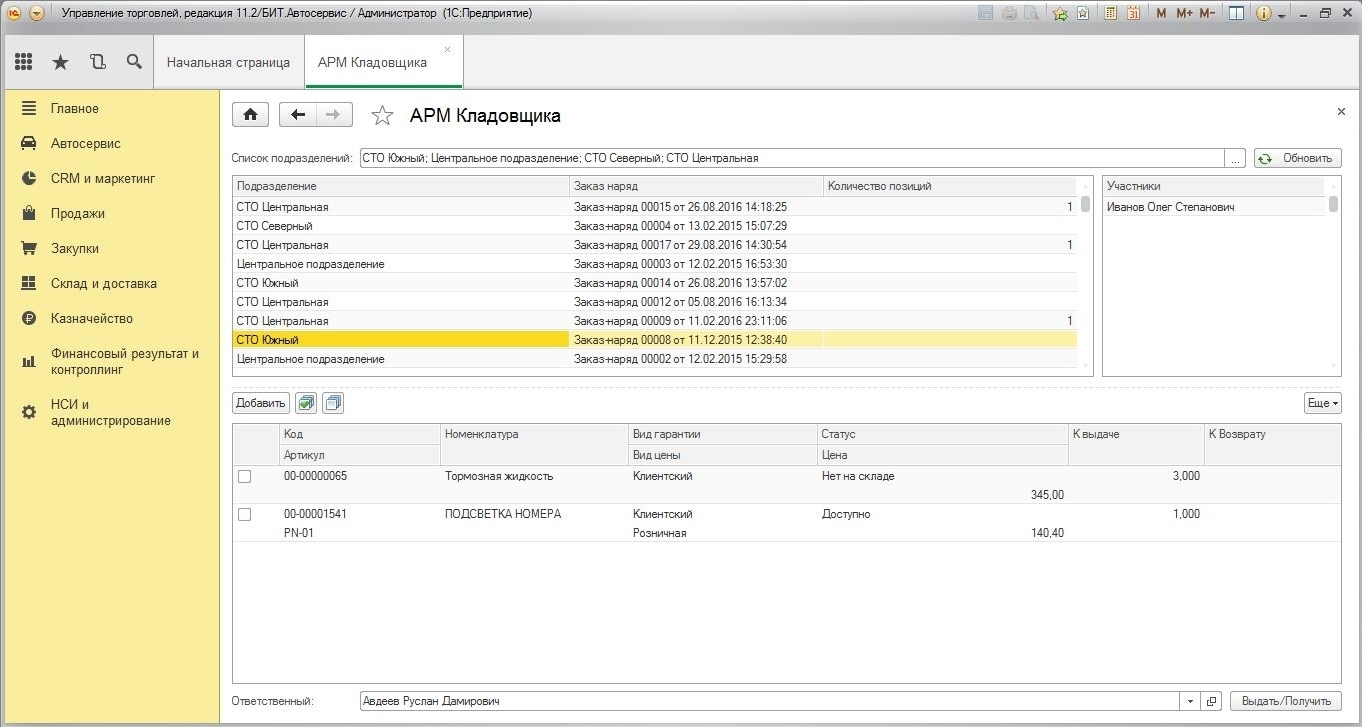The width and height of the screenshot is (1362, 727).
Task: Go back with the left arrow
Action: [297, 115]
